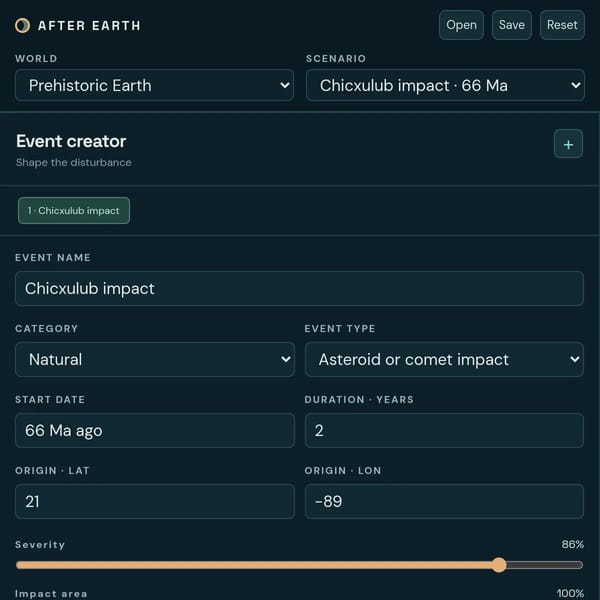Click the Origin latitude field

point(155,502)
